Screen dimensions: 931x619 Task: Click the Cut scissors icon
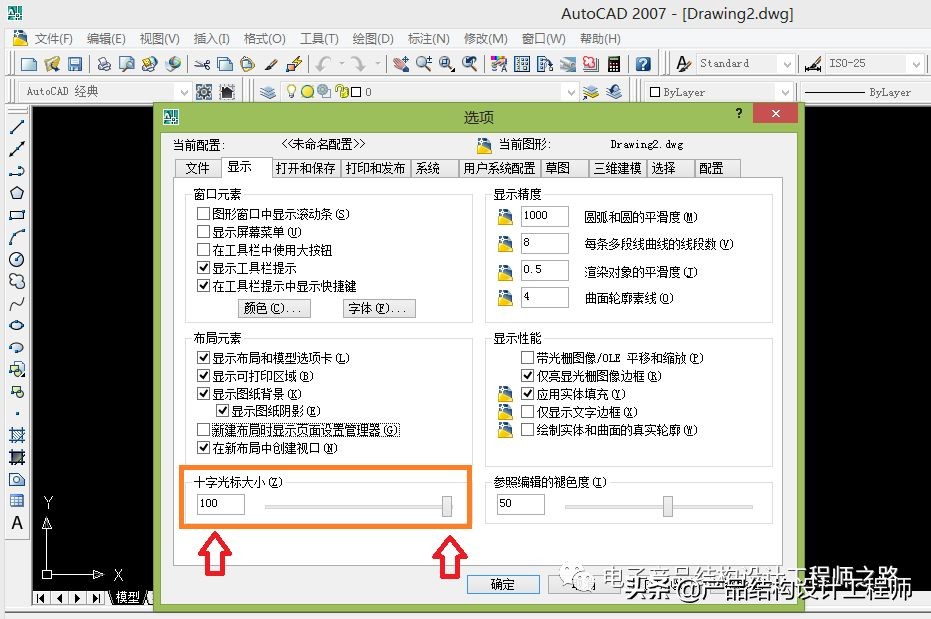[x=202, y=64]
